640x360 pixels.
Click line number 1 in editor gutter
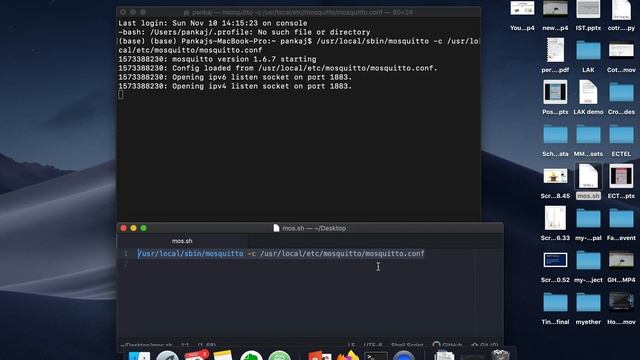pos(126,253)
